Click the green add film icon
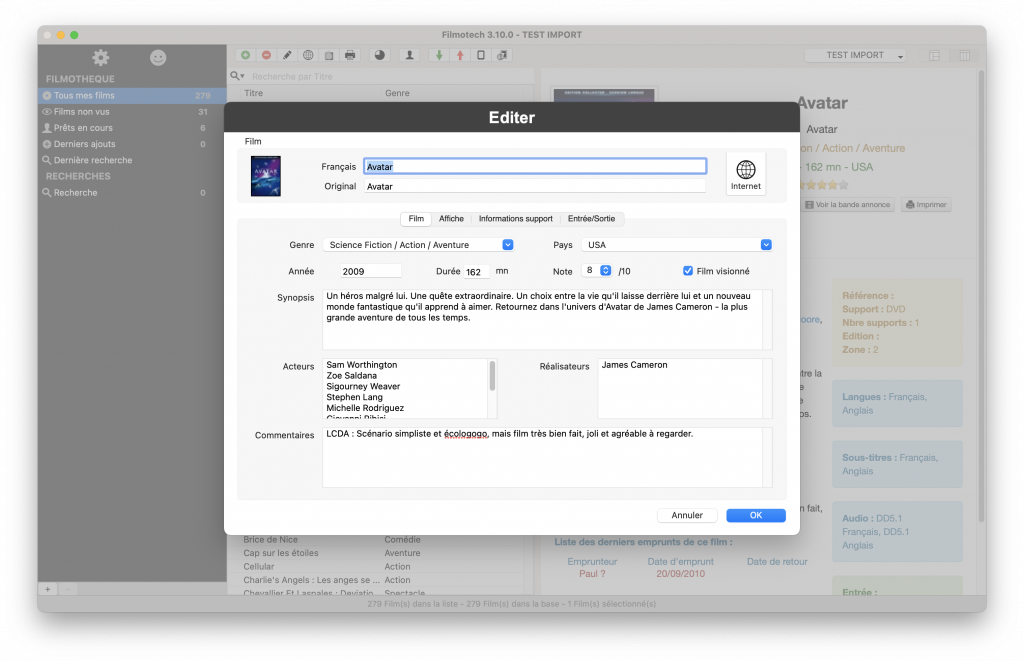 point(246,55)
